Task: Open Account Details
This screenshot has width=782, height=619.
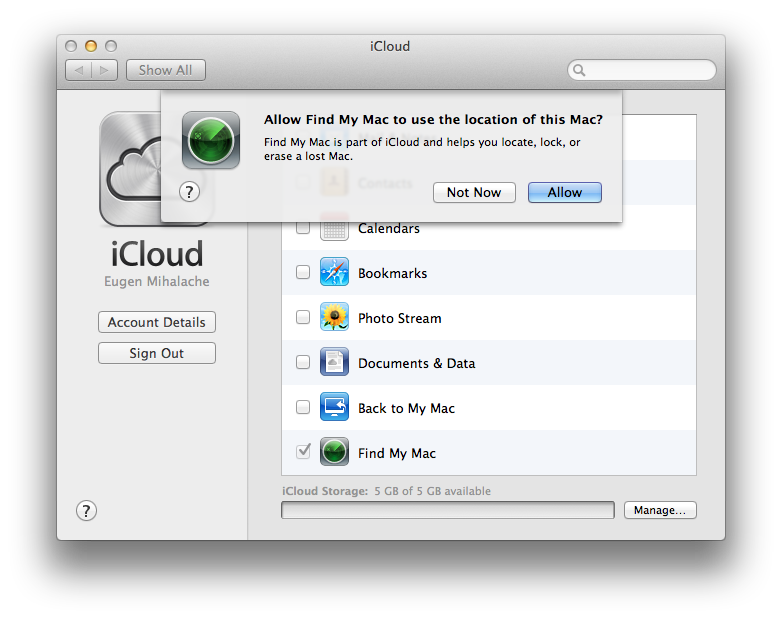Action: pyautogui.click(x=157, y=322)
